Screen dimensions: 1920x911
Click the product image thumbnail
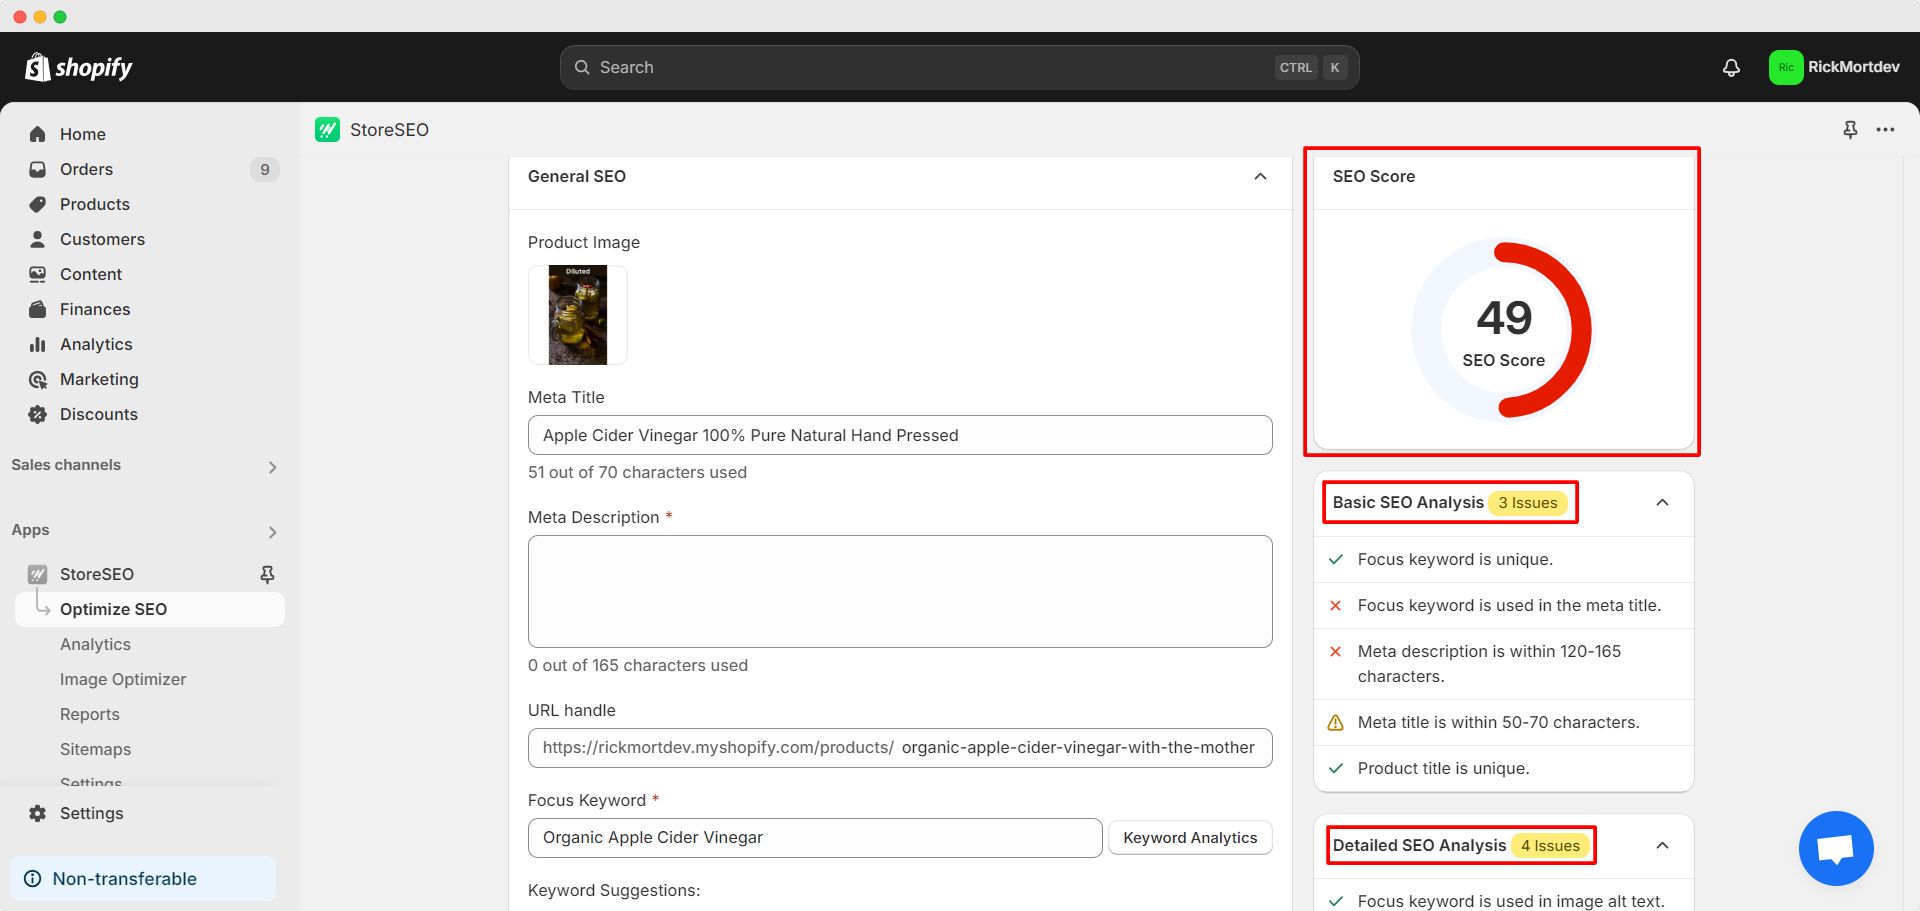click(578, 315)
